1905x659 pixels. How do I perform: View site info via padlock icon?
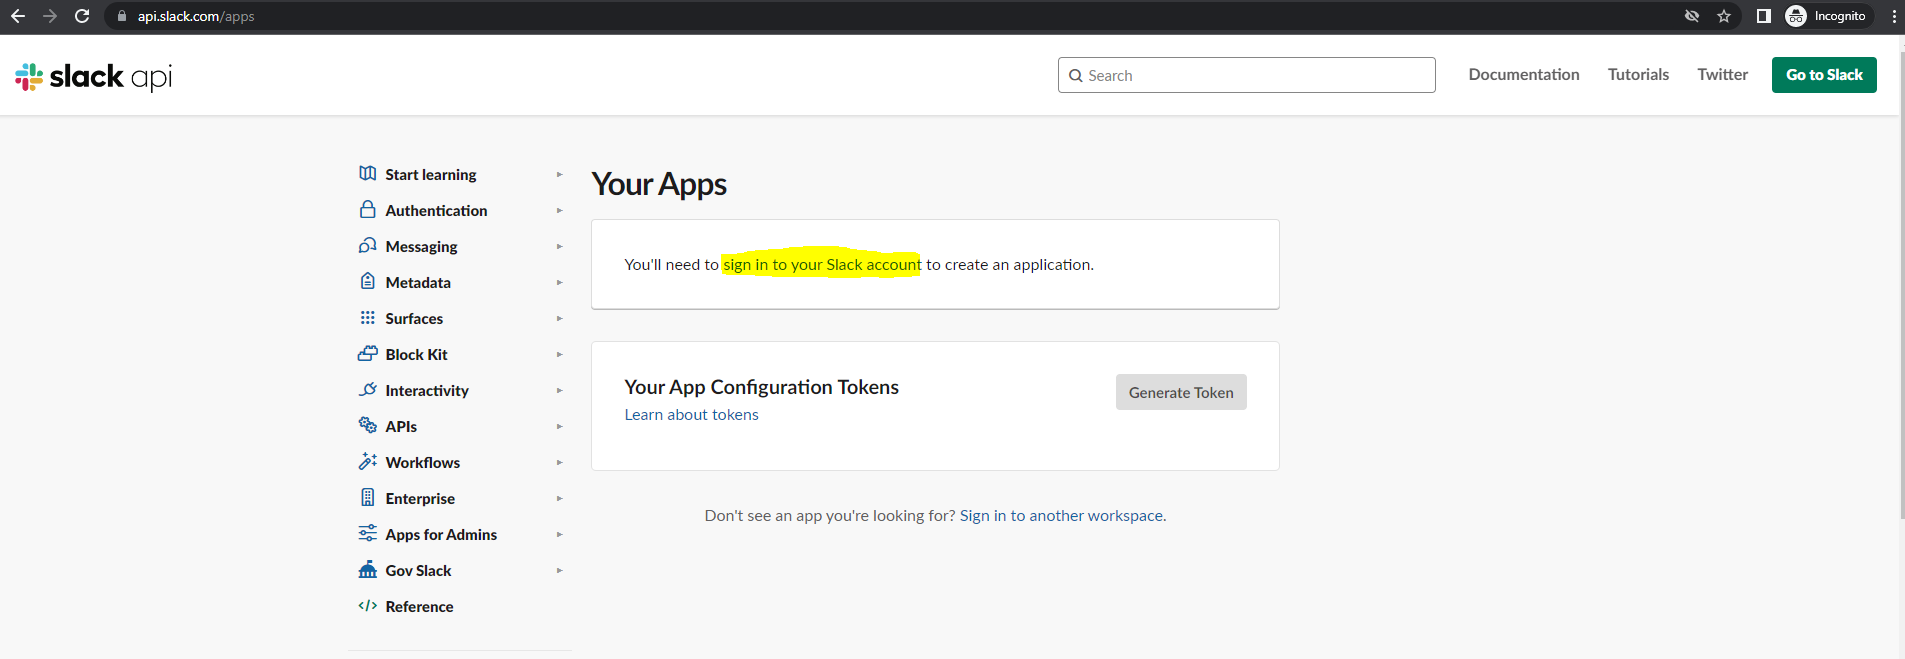(122, 16)
